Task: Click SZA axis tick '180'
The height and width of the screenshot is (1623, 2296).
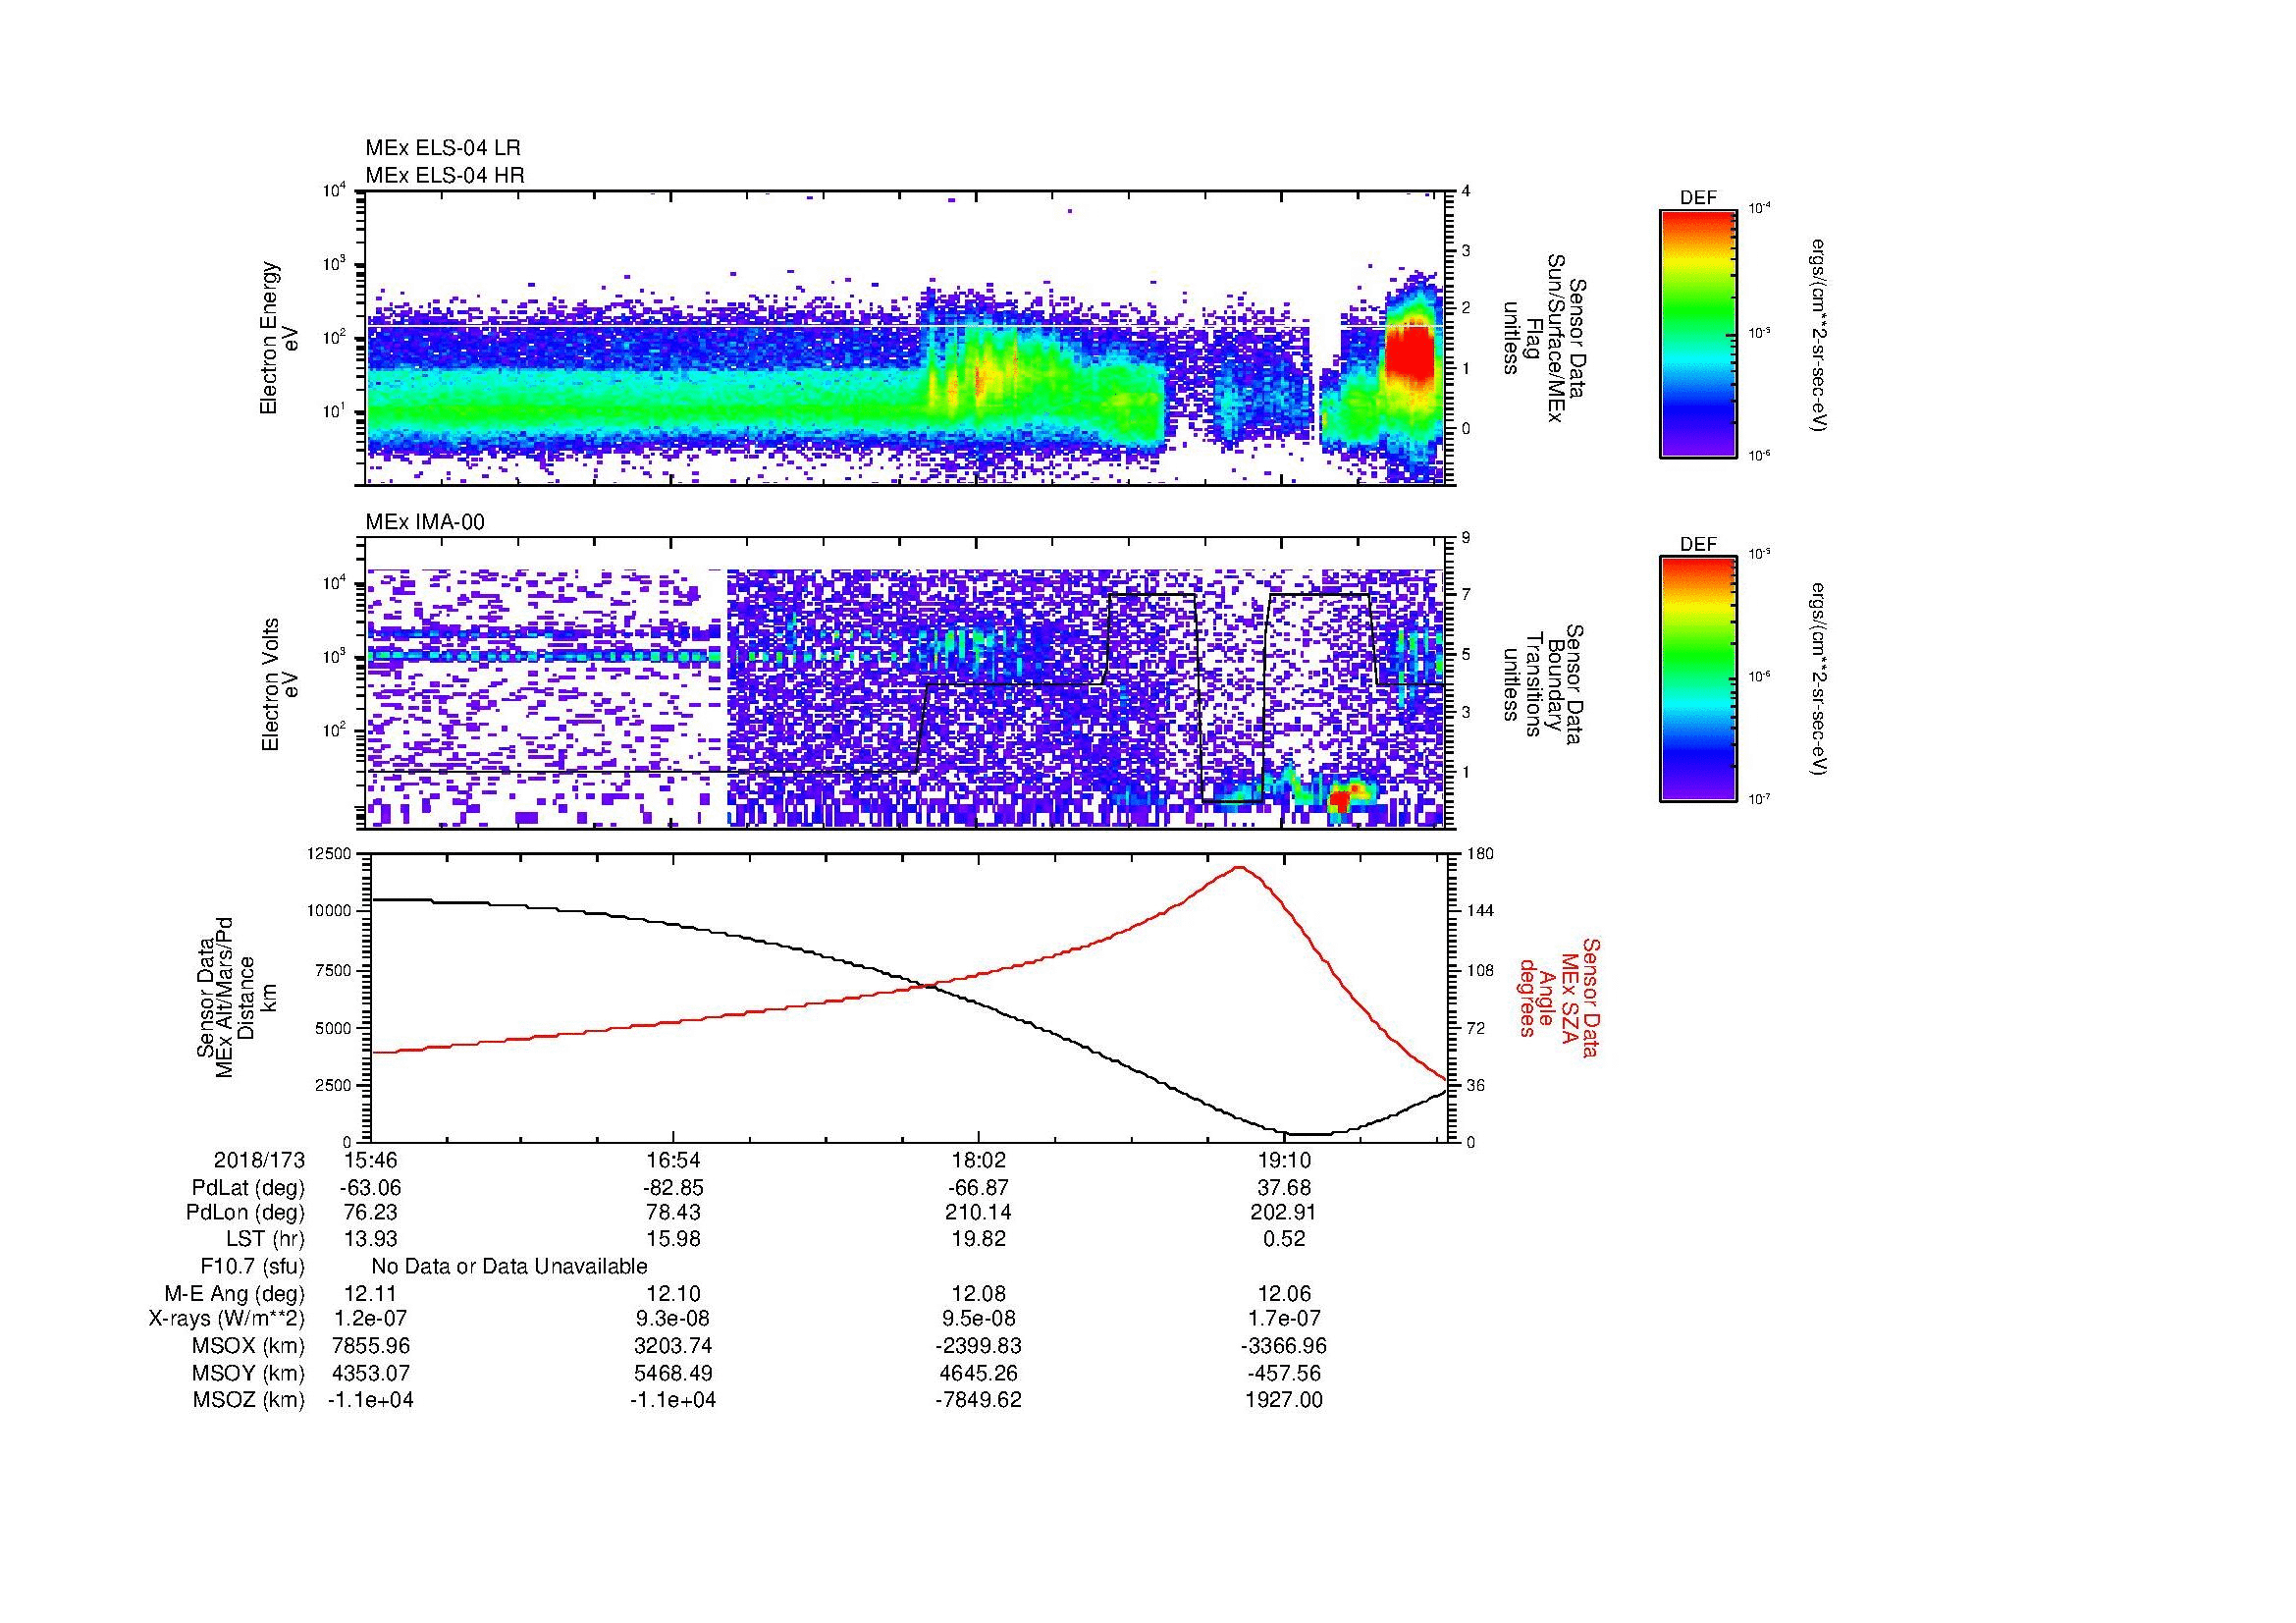Action: coord(1480,853)
